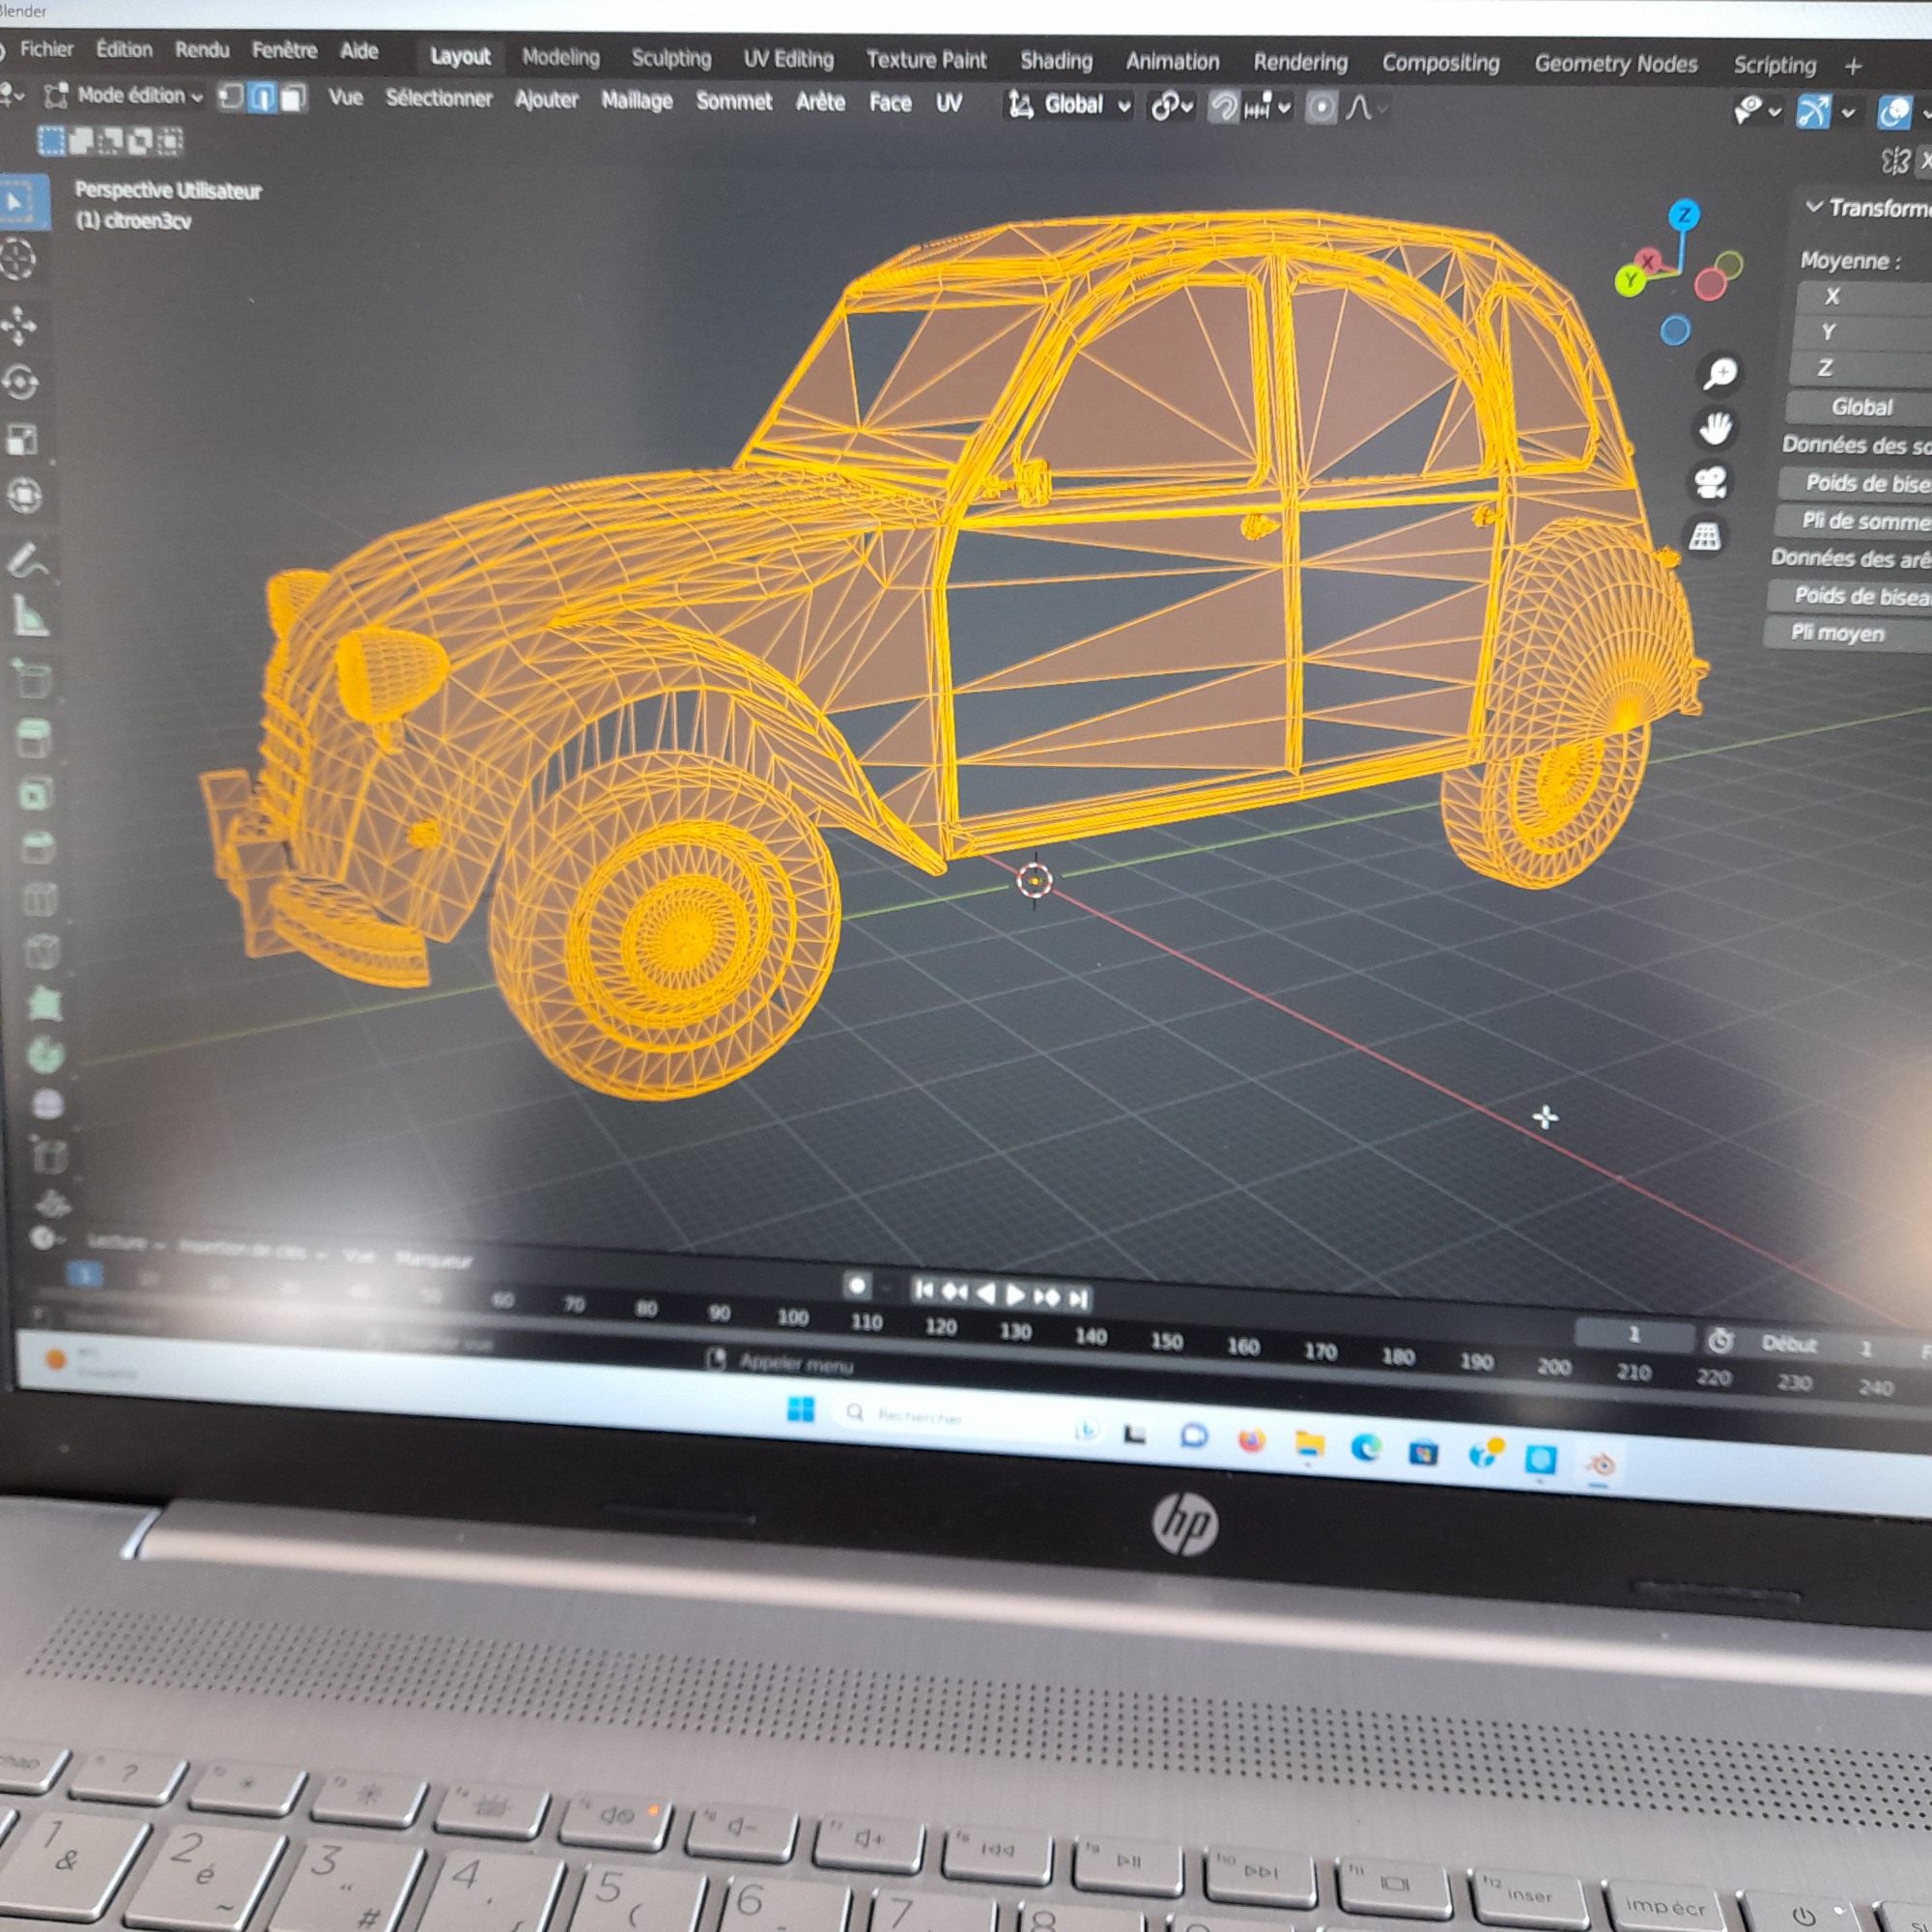Switch to the UV Editing workspace tab

click(x=788, y=59)
